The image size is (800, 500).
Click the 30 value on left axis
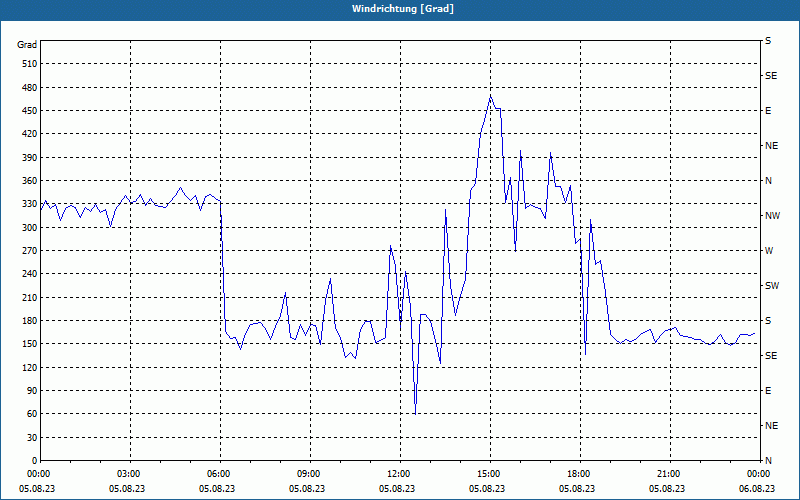32,437
